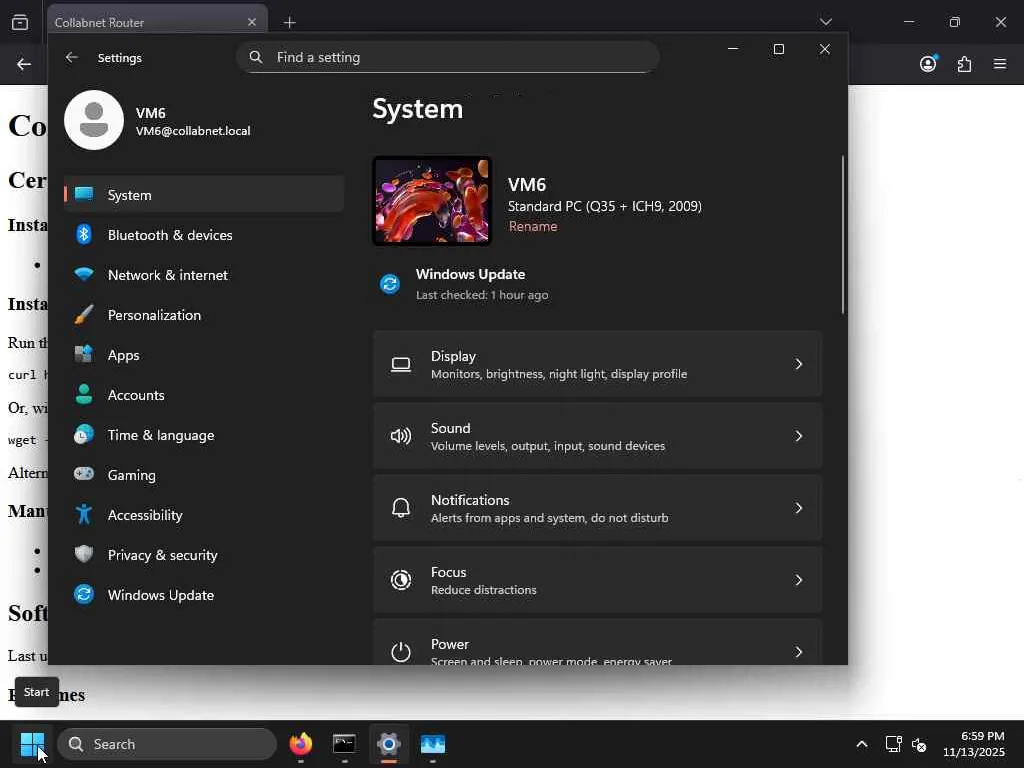1024x768 pixels.
Task: Click the Time & language clock icon
Action: click(84, 435)
